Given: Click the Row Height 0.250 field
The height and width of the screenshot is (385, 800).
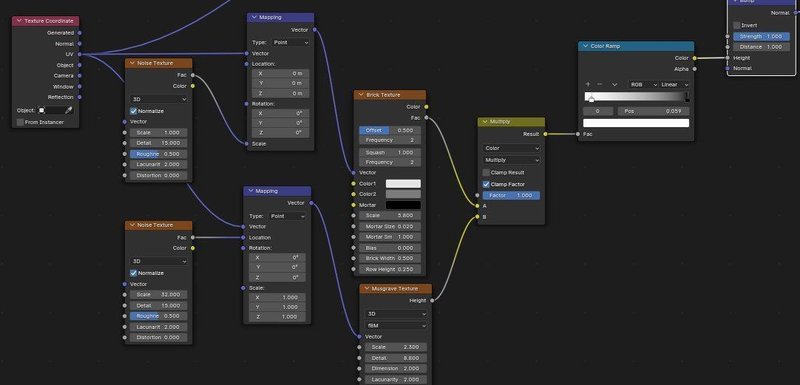Looking at the screenshot, I should click(x=390, y=269).
